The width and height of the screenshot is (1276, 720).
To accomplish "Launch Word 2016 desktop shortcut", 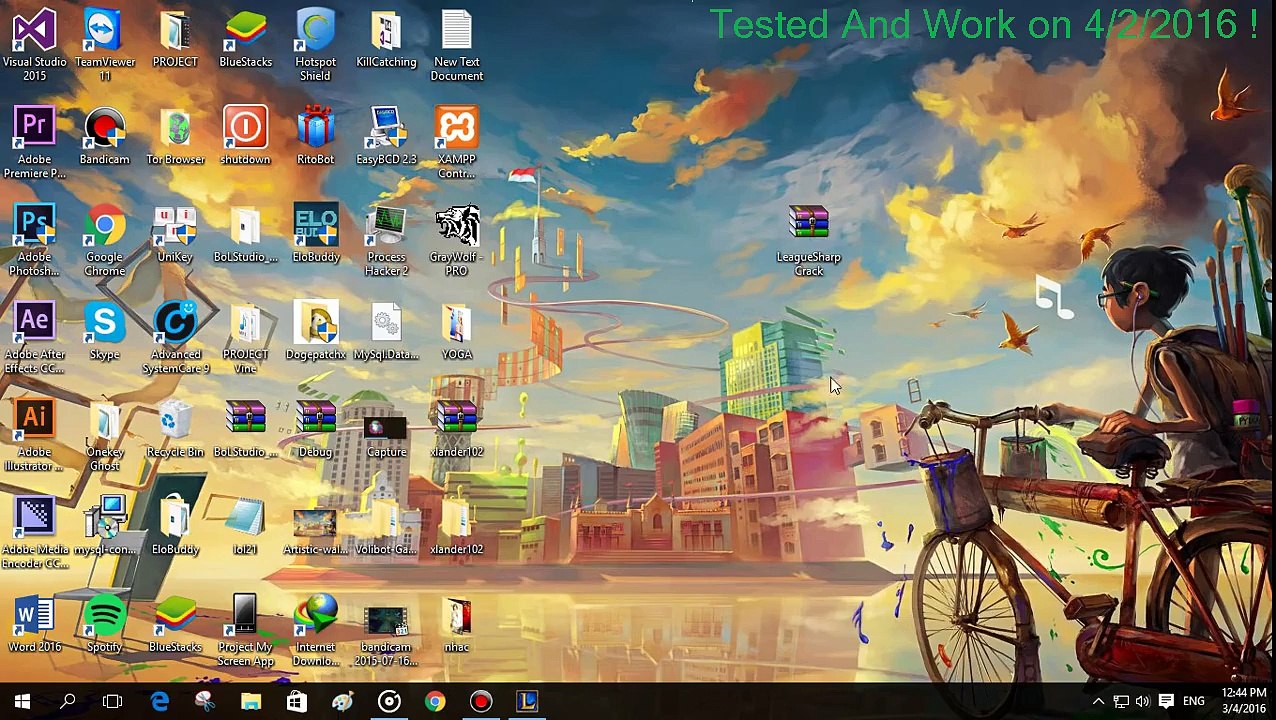I will click(x=34, y=625).
